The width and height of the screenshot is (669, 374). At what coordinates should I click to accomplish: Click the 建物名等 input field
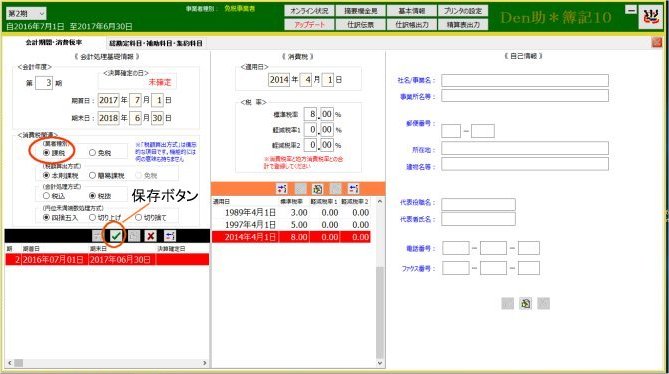pyautogui.click(x=525, y=164)
